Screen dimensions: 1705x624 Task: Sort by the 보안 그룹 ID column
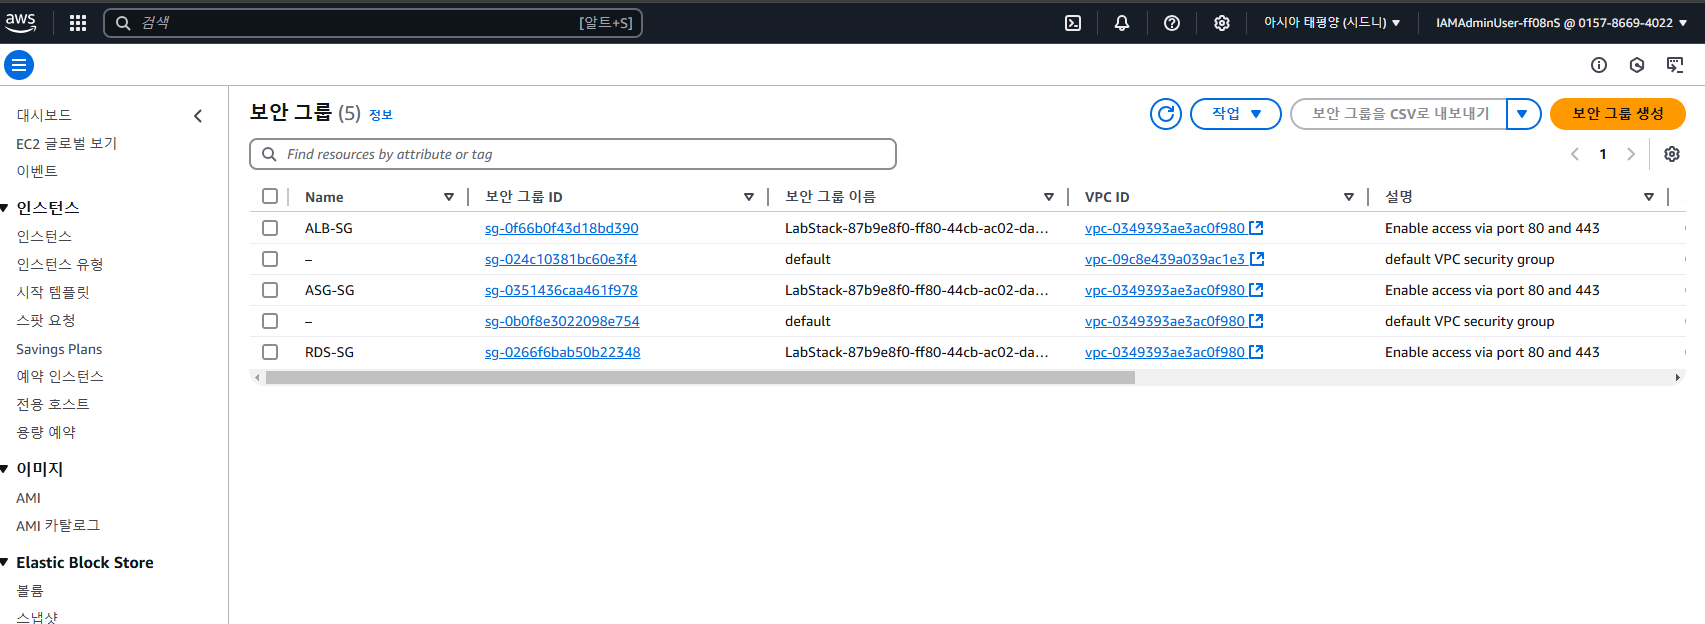click(749, 197)
